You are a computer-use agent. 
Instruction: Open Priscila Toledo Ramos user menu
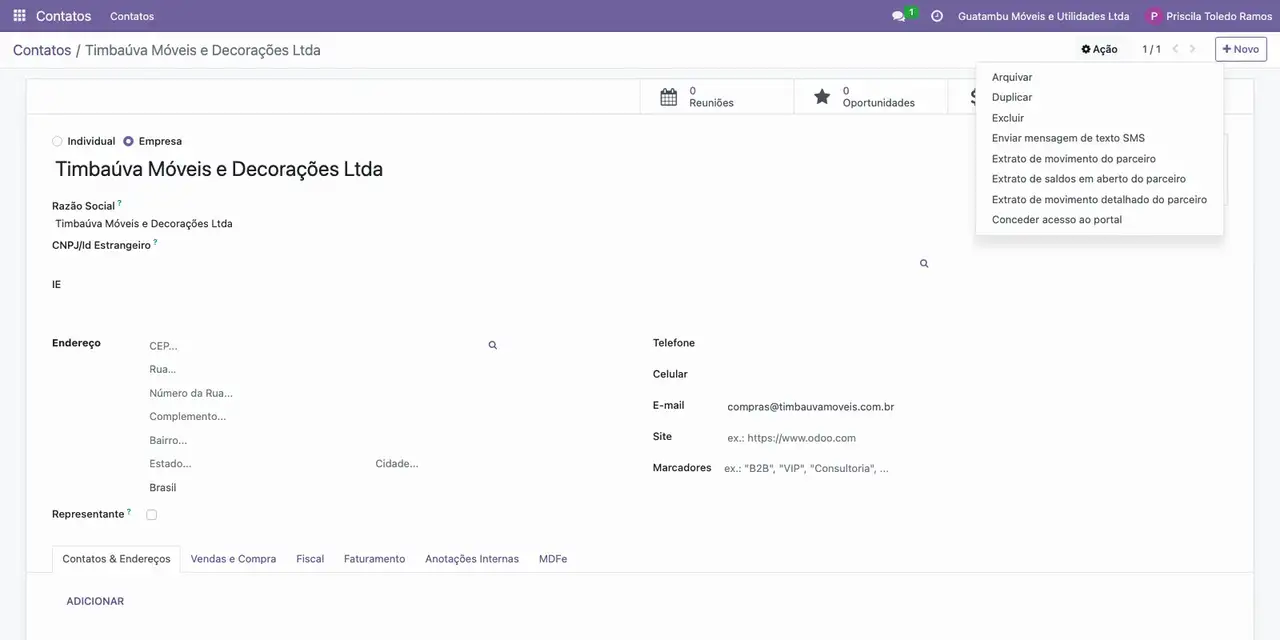pos(1209,16)
